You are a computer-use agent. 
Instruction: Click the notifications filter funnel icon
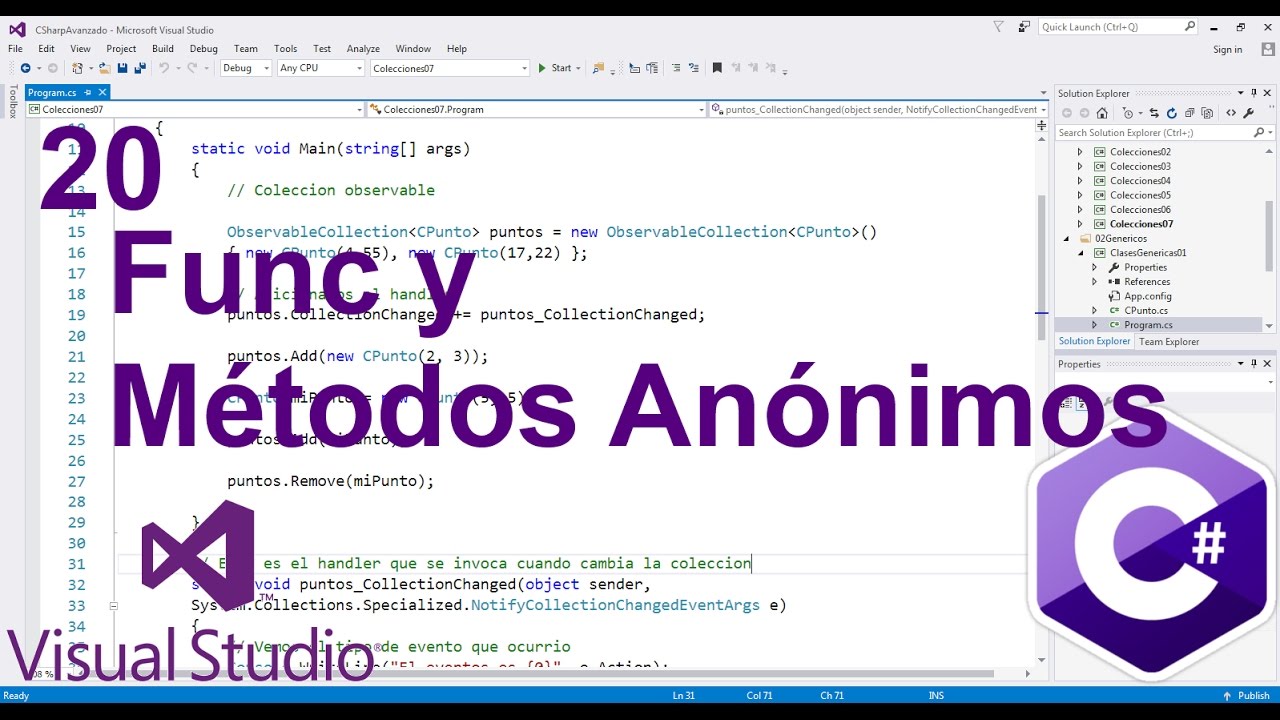[x=998, y=27]
